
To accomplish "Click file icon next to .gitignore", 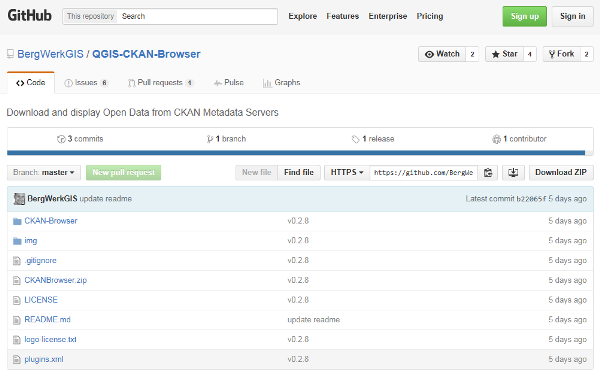I will (16, 261).
